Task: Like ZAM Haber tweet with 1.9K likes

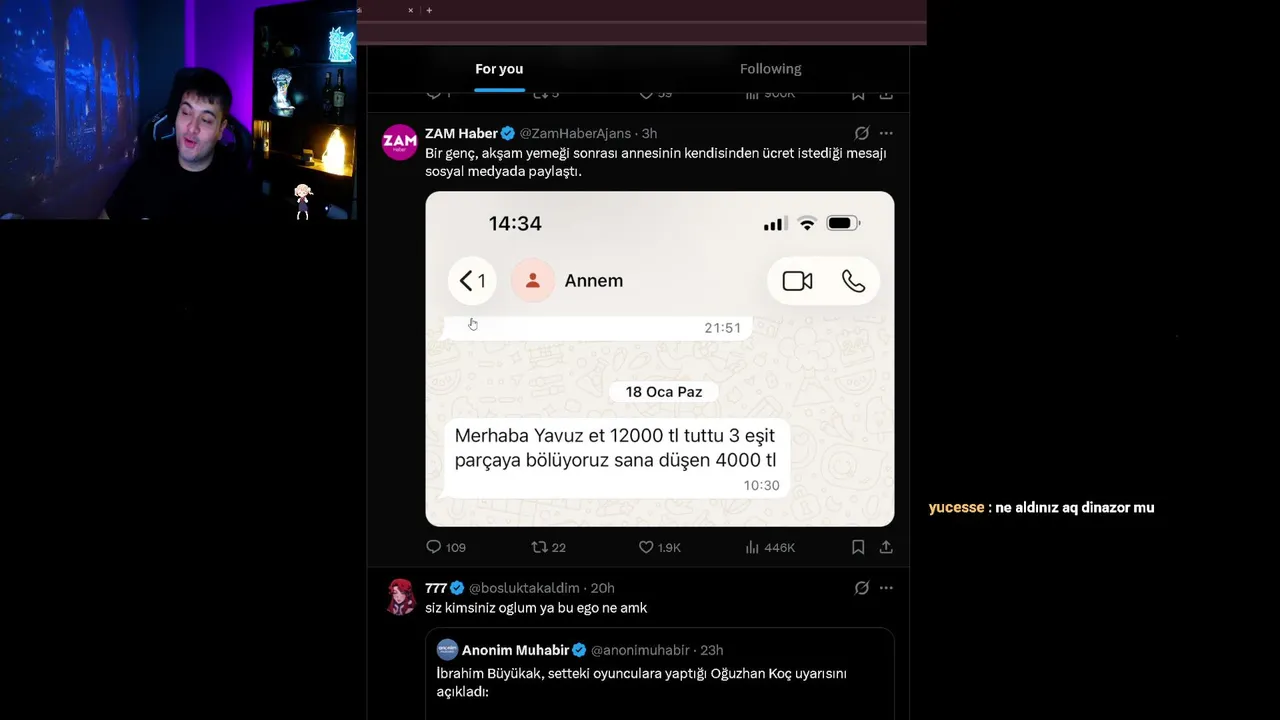Action: [660, 547]
